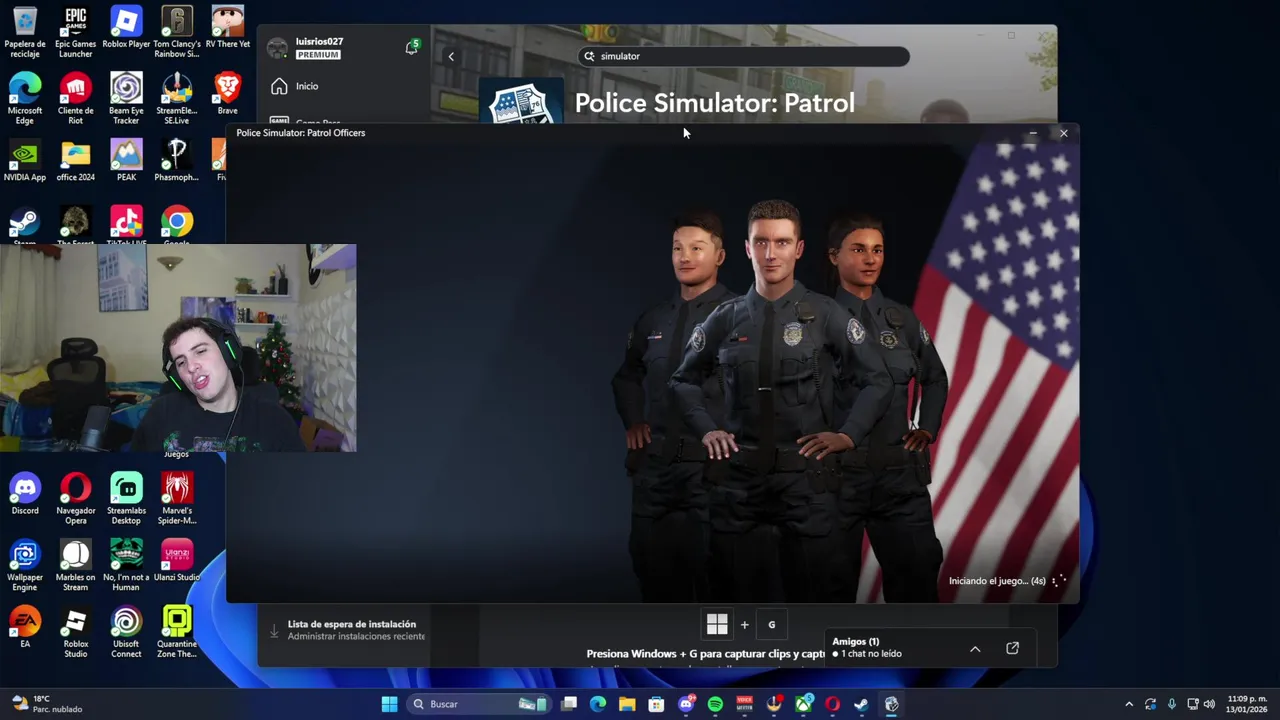Screen dimensions: 1280x720
Task: Click Xbox app notifications bell
Action: coord(411,47)
